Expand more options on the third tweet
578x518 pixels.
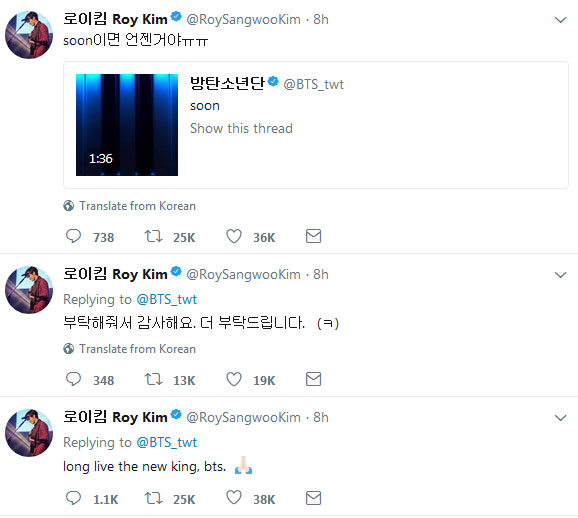click(x=560, y=418)
